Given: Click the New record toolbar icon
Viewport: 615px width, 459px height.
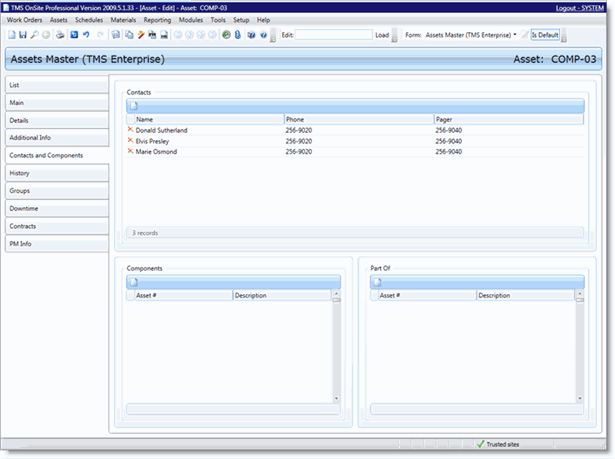Looking at the screenshot, I should [12, 35].
